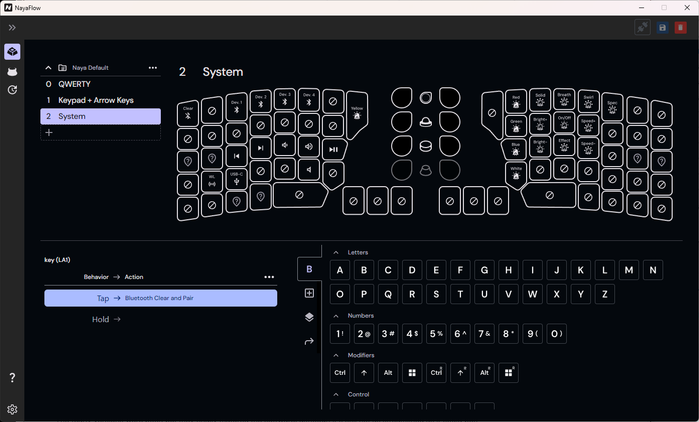Viewport: 699px width, 422px height.
Task: Select the Blue backlight color key
Action: [x=514, y=149]
